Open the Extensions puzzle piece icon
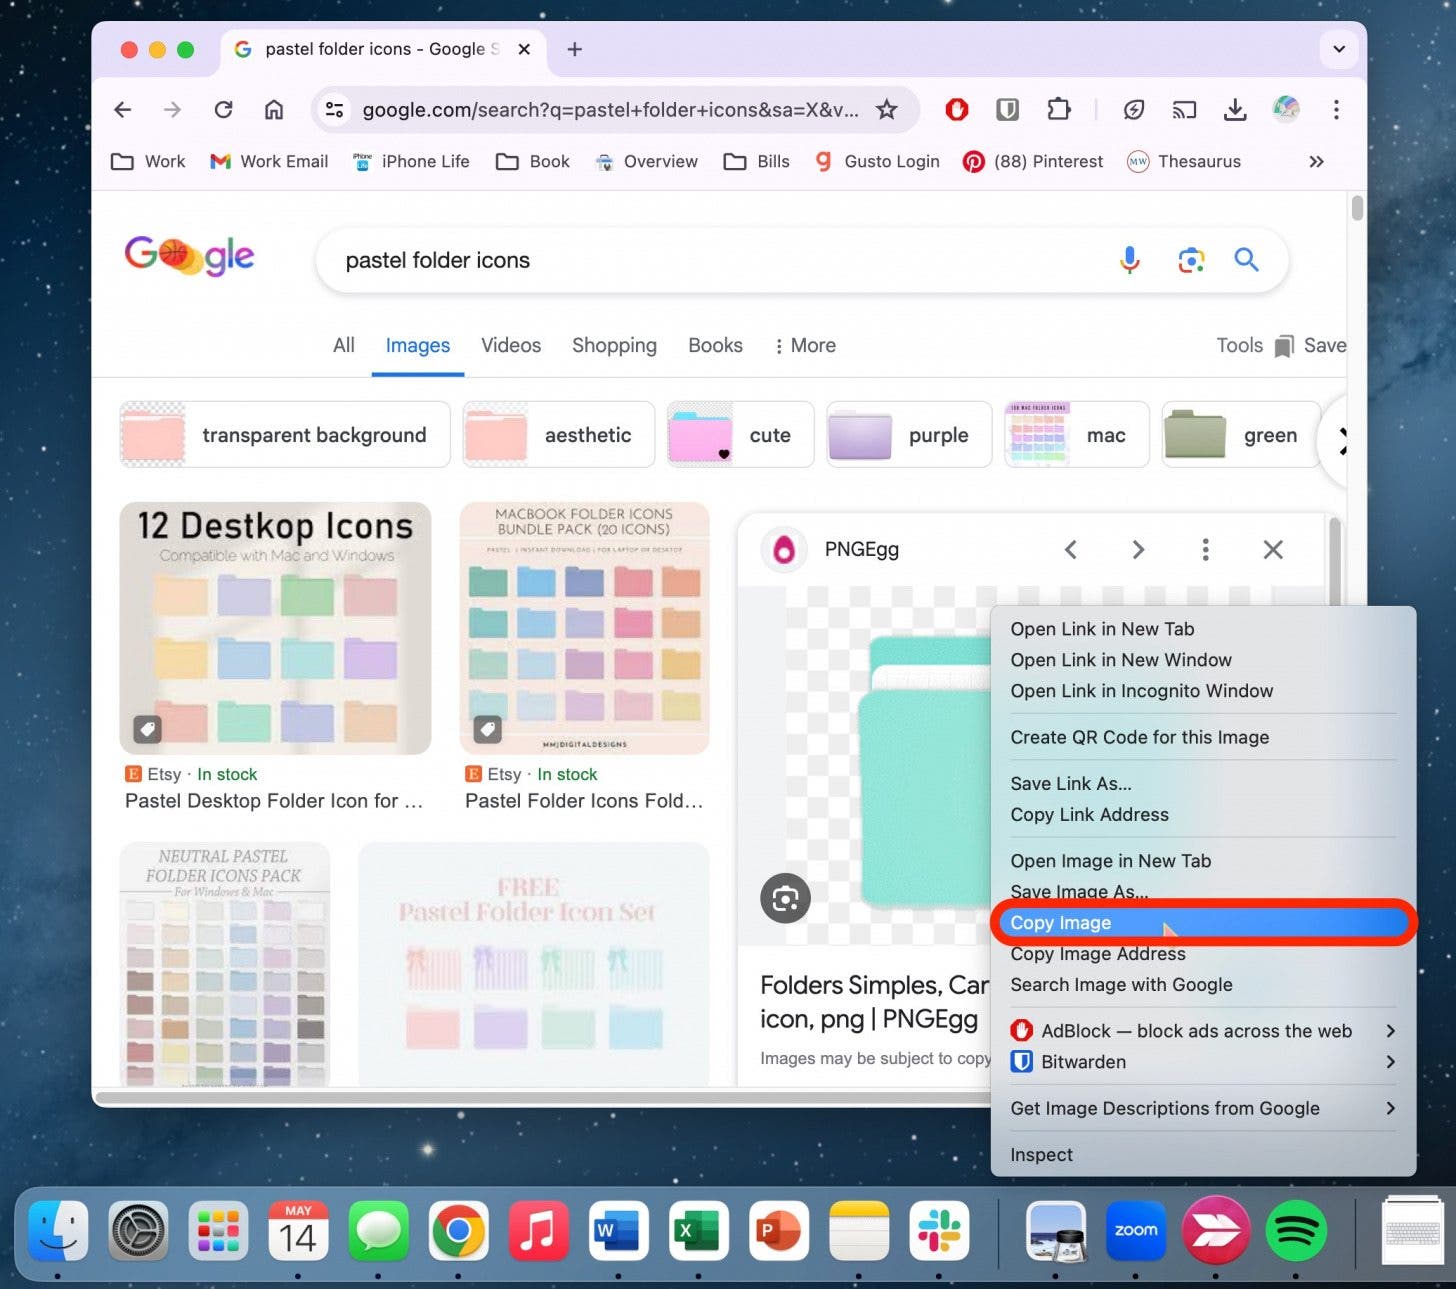This screenshot has height=1289, width=1456. pyautogui.click(x=1059, y=110)
